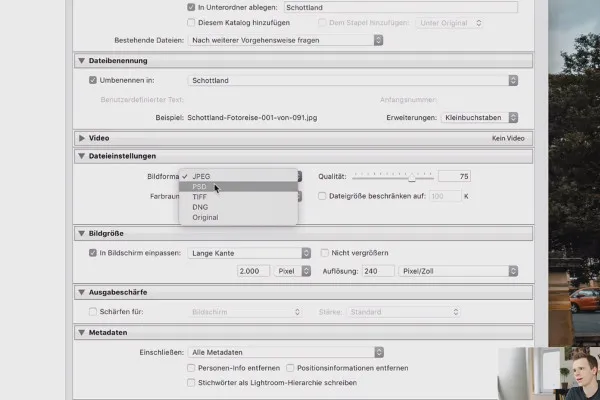Click the Qualität slider handle
Viewport: 600px width, 400px height.
click(x=412, y=178)
